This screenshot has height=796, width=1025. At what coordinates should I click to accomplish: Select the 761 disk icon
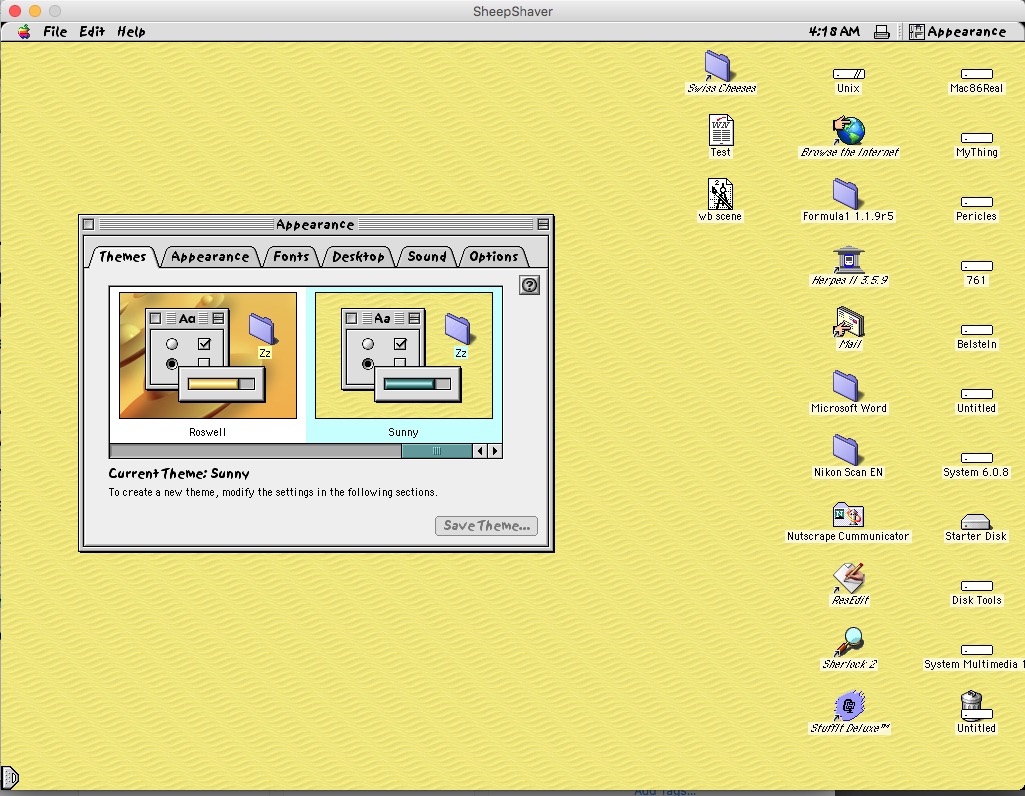977,266
